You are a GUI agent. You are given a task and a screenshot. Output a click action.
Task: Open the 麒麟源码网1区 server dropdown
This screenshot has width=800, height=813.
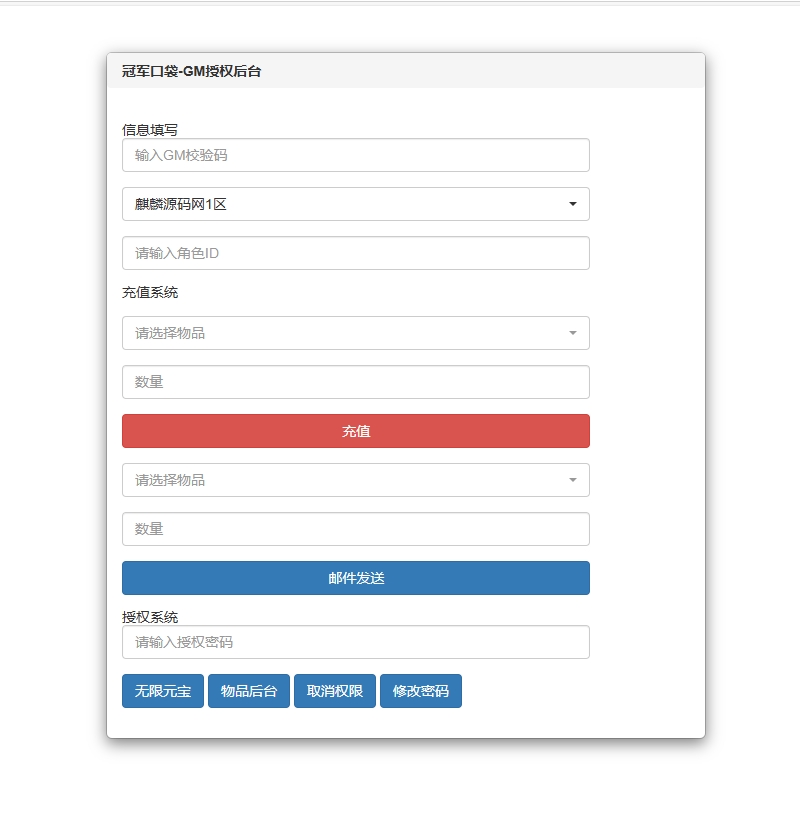(356, 204)
